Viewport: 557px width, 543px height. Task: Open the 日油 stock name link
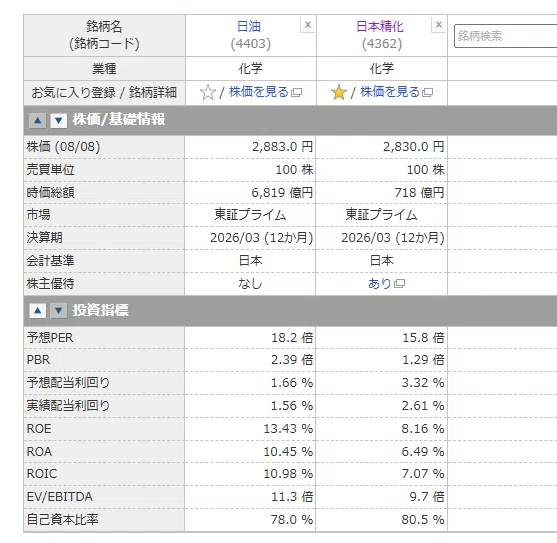click(x=249, y=27)
